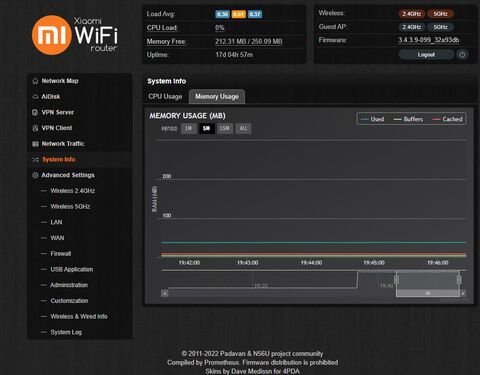Click the VPN Client icon
This screenshot has height=375, width=480.
pos(35,128)
